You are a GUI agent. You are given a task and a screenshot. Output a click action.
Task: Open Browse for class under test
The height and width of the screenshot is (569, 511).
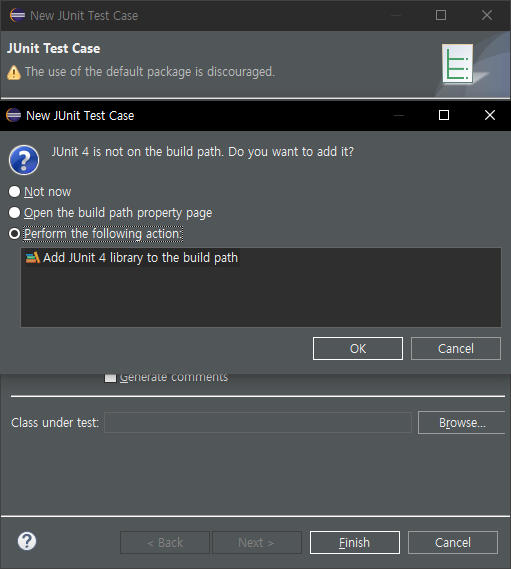[x=462, y=422]
